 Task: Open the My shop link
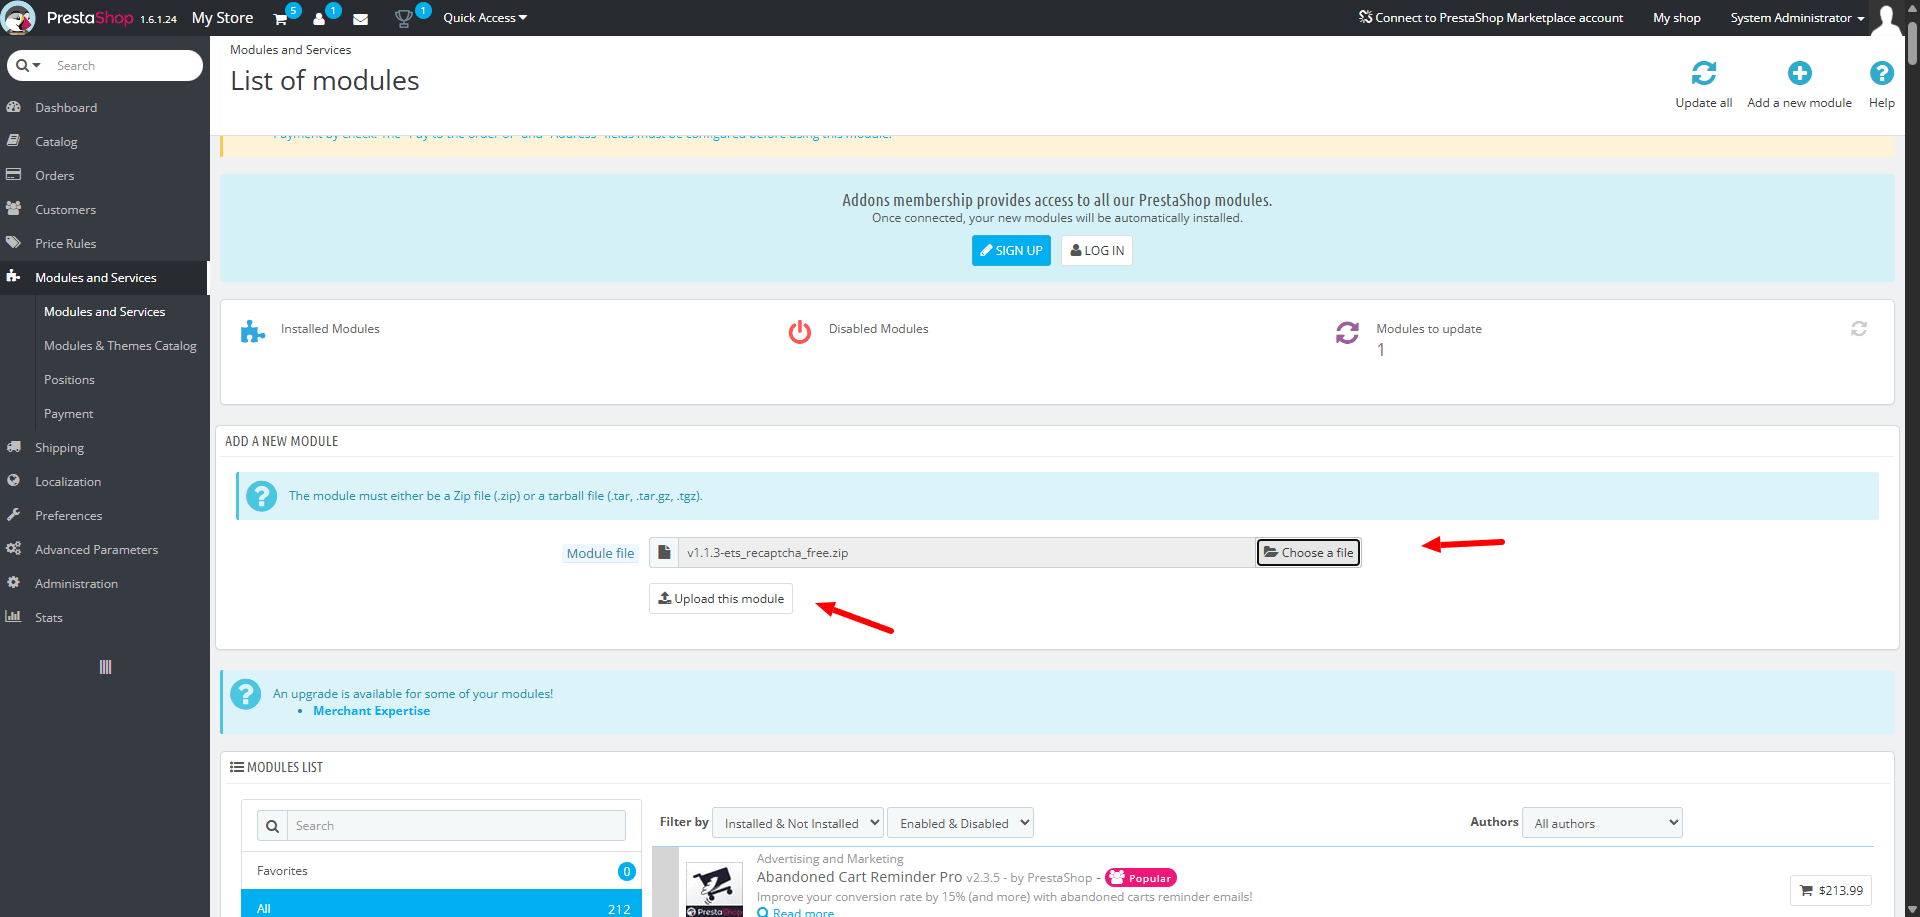[x=1677, y=18]
